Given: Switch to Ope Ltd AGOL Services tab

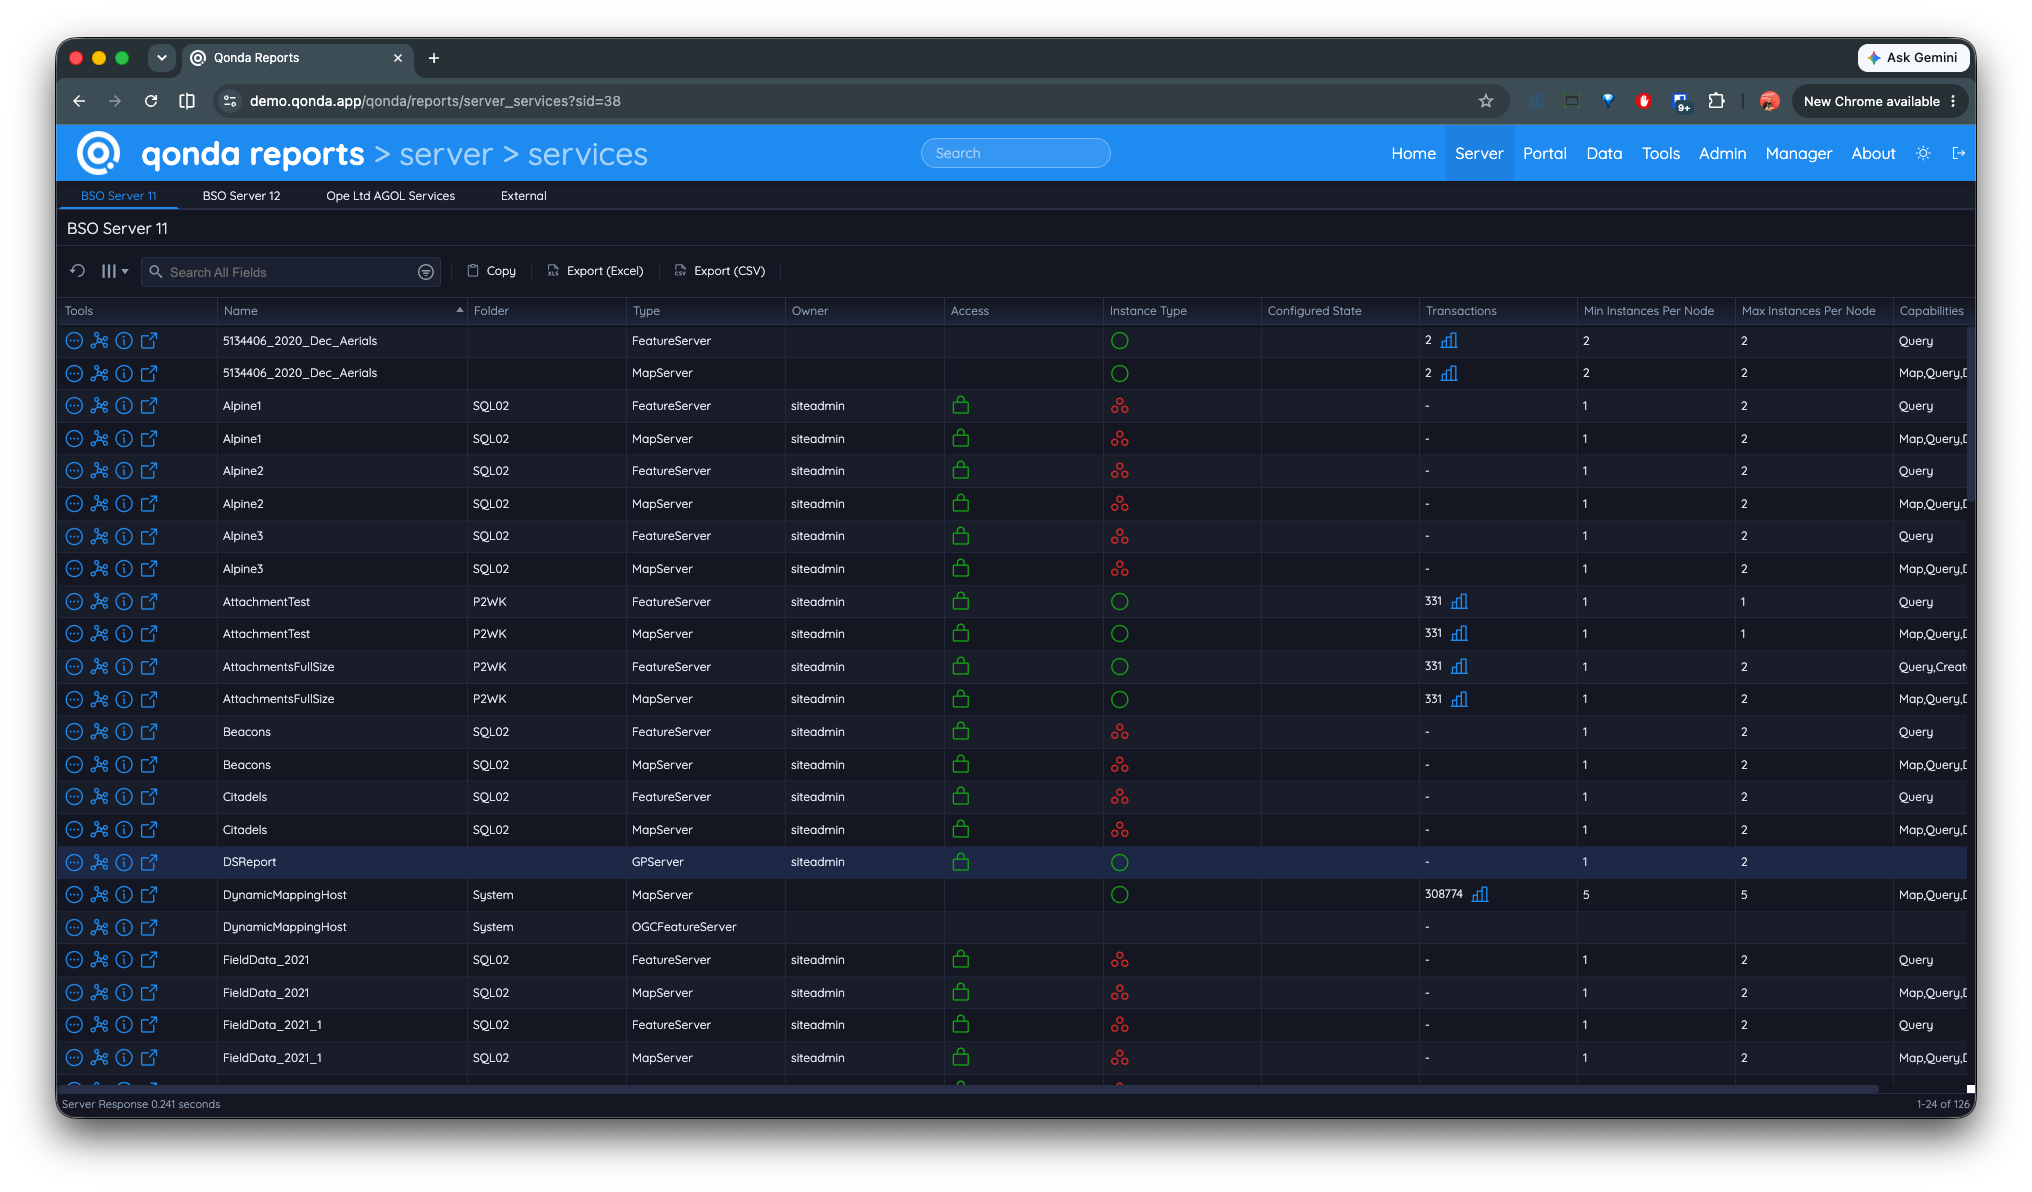Looking at the screenshot, I should click(x=390, y=196).
